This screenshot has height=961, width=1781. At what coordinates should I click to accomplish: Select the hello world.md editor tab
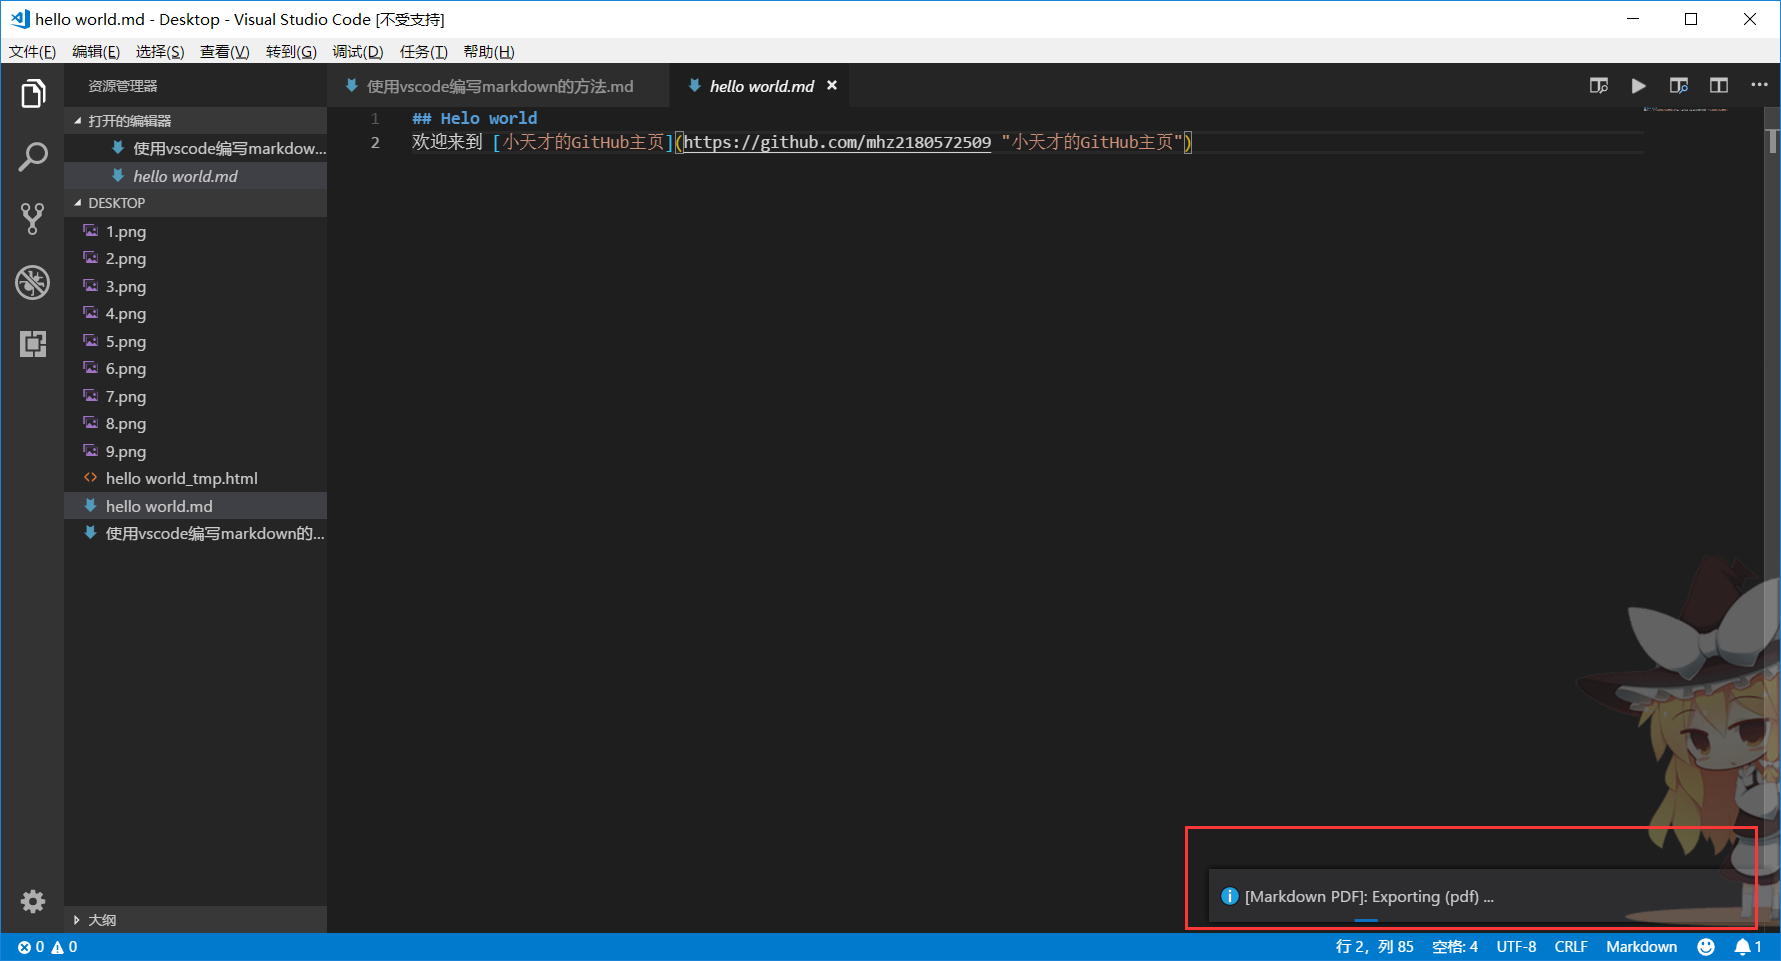click(x=761, y=86)
